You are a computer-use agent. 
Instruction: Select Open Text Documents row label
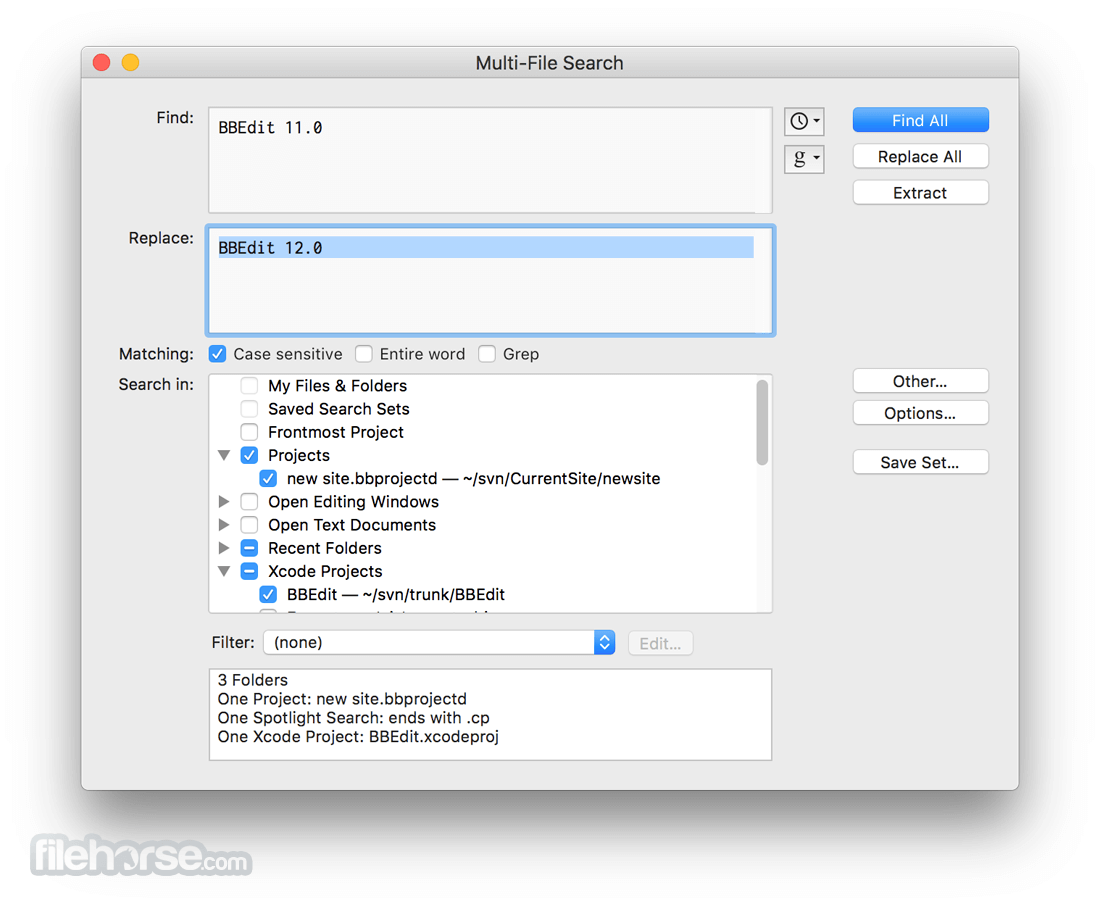(x=352, y=525)
